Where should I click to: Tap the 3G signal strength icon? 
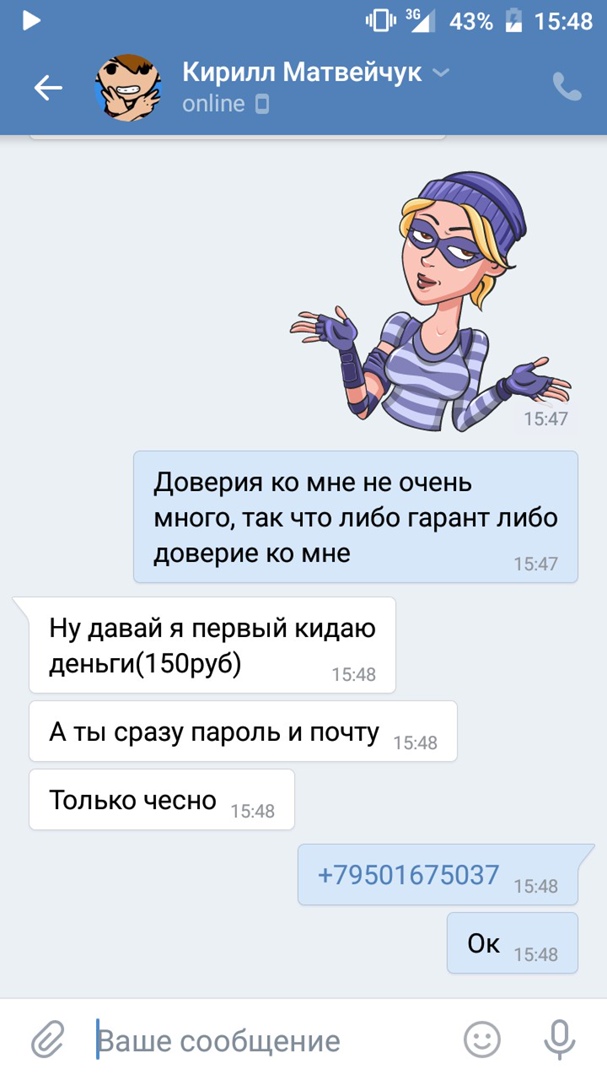pos(420,21)
